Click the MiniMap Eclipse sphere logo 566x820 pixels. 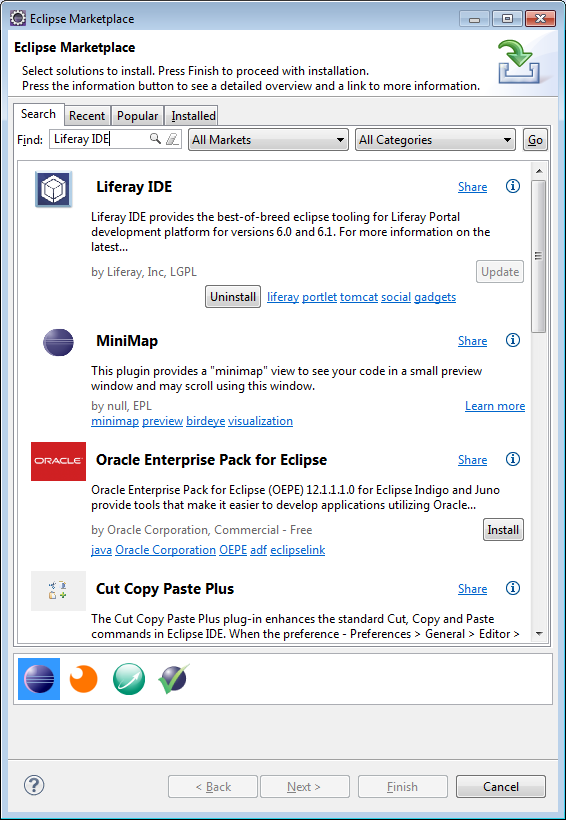[58, 343]
